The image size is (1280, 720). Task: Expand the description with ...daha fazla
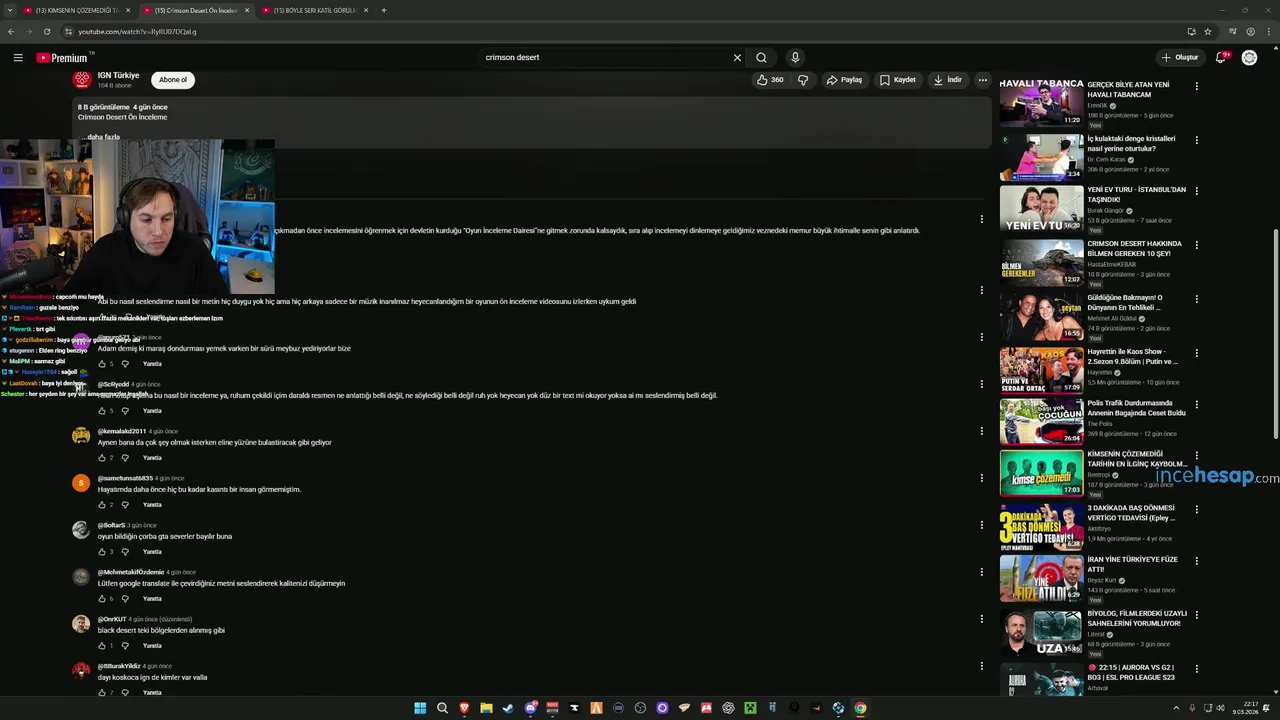101,137
